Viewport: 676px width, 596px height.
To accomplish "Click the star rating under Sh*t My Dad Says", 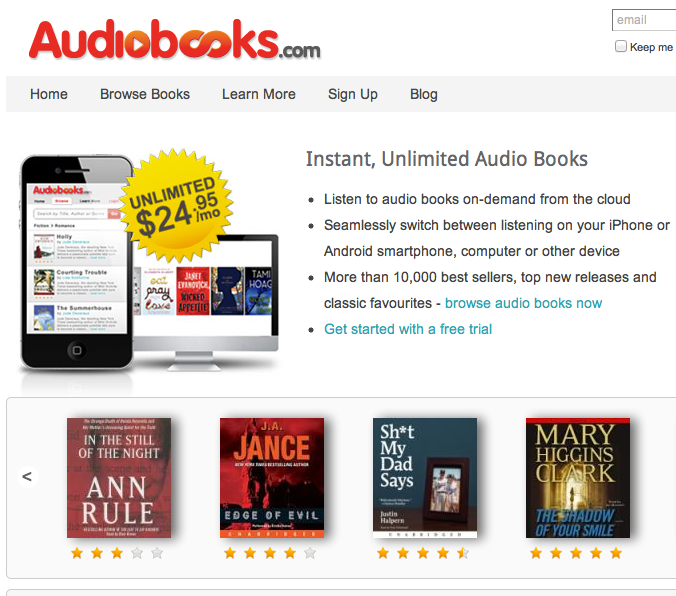I will coord(423,553).
